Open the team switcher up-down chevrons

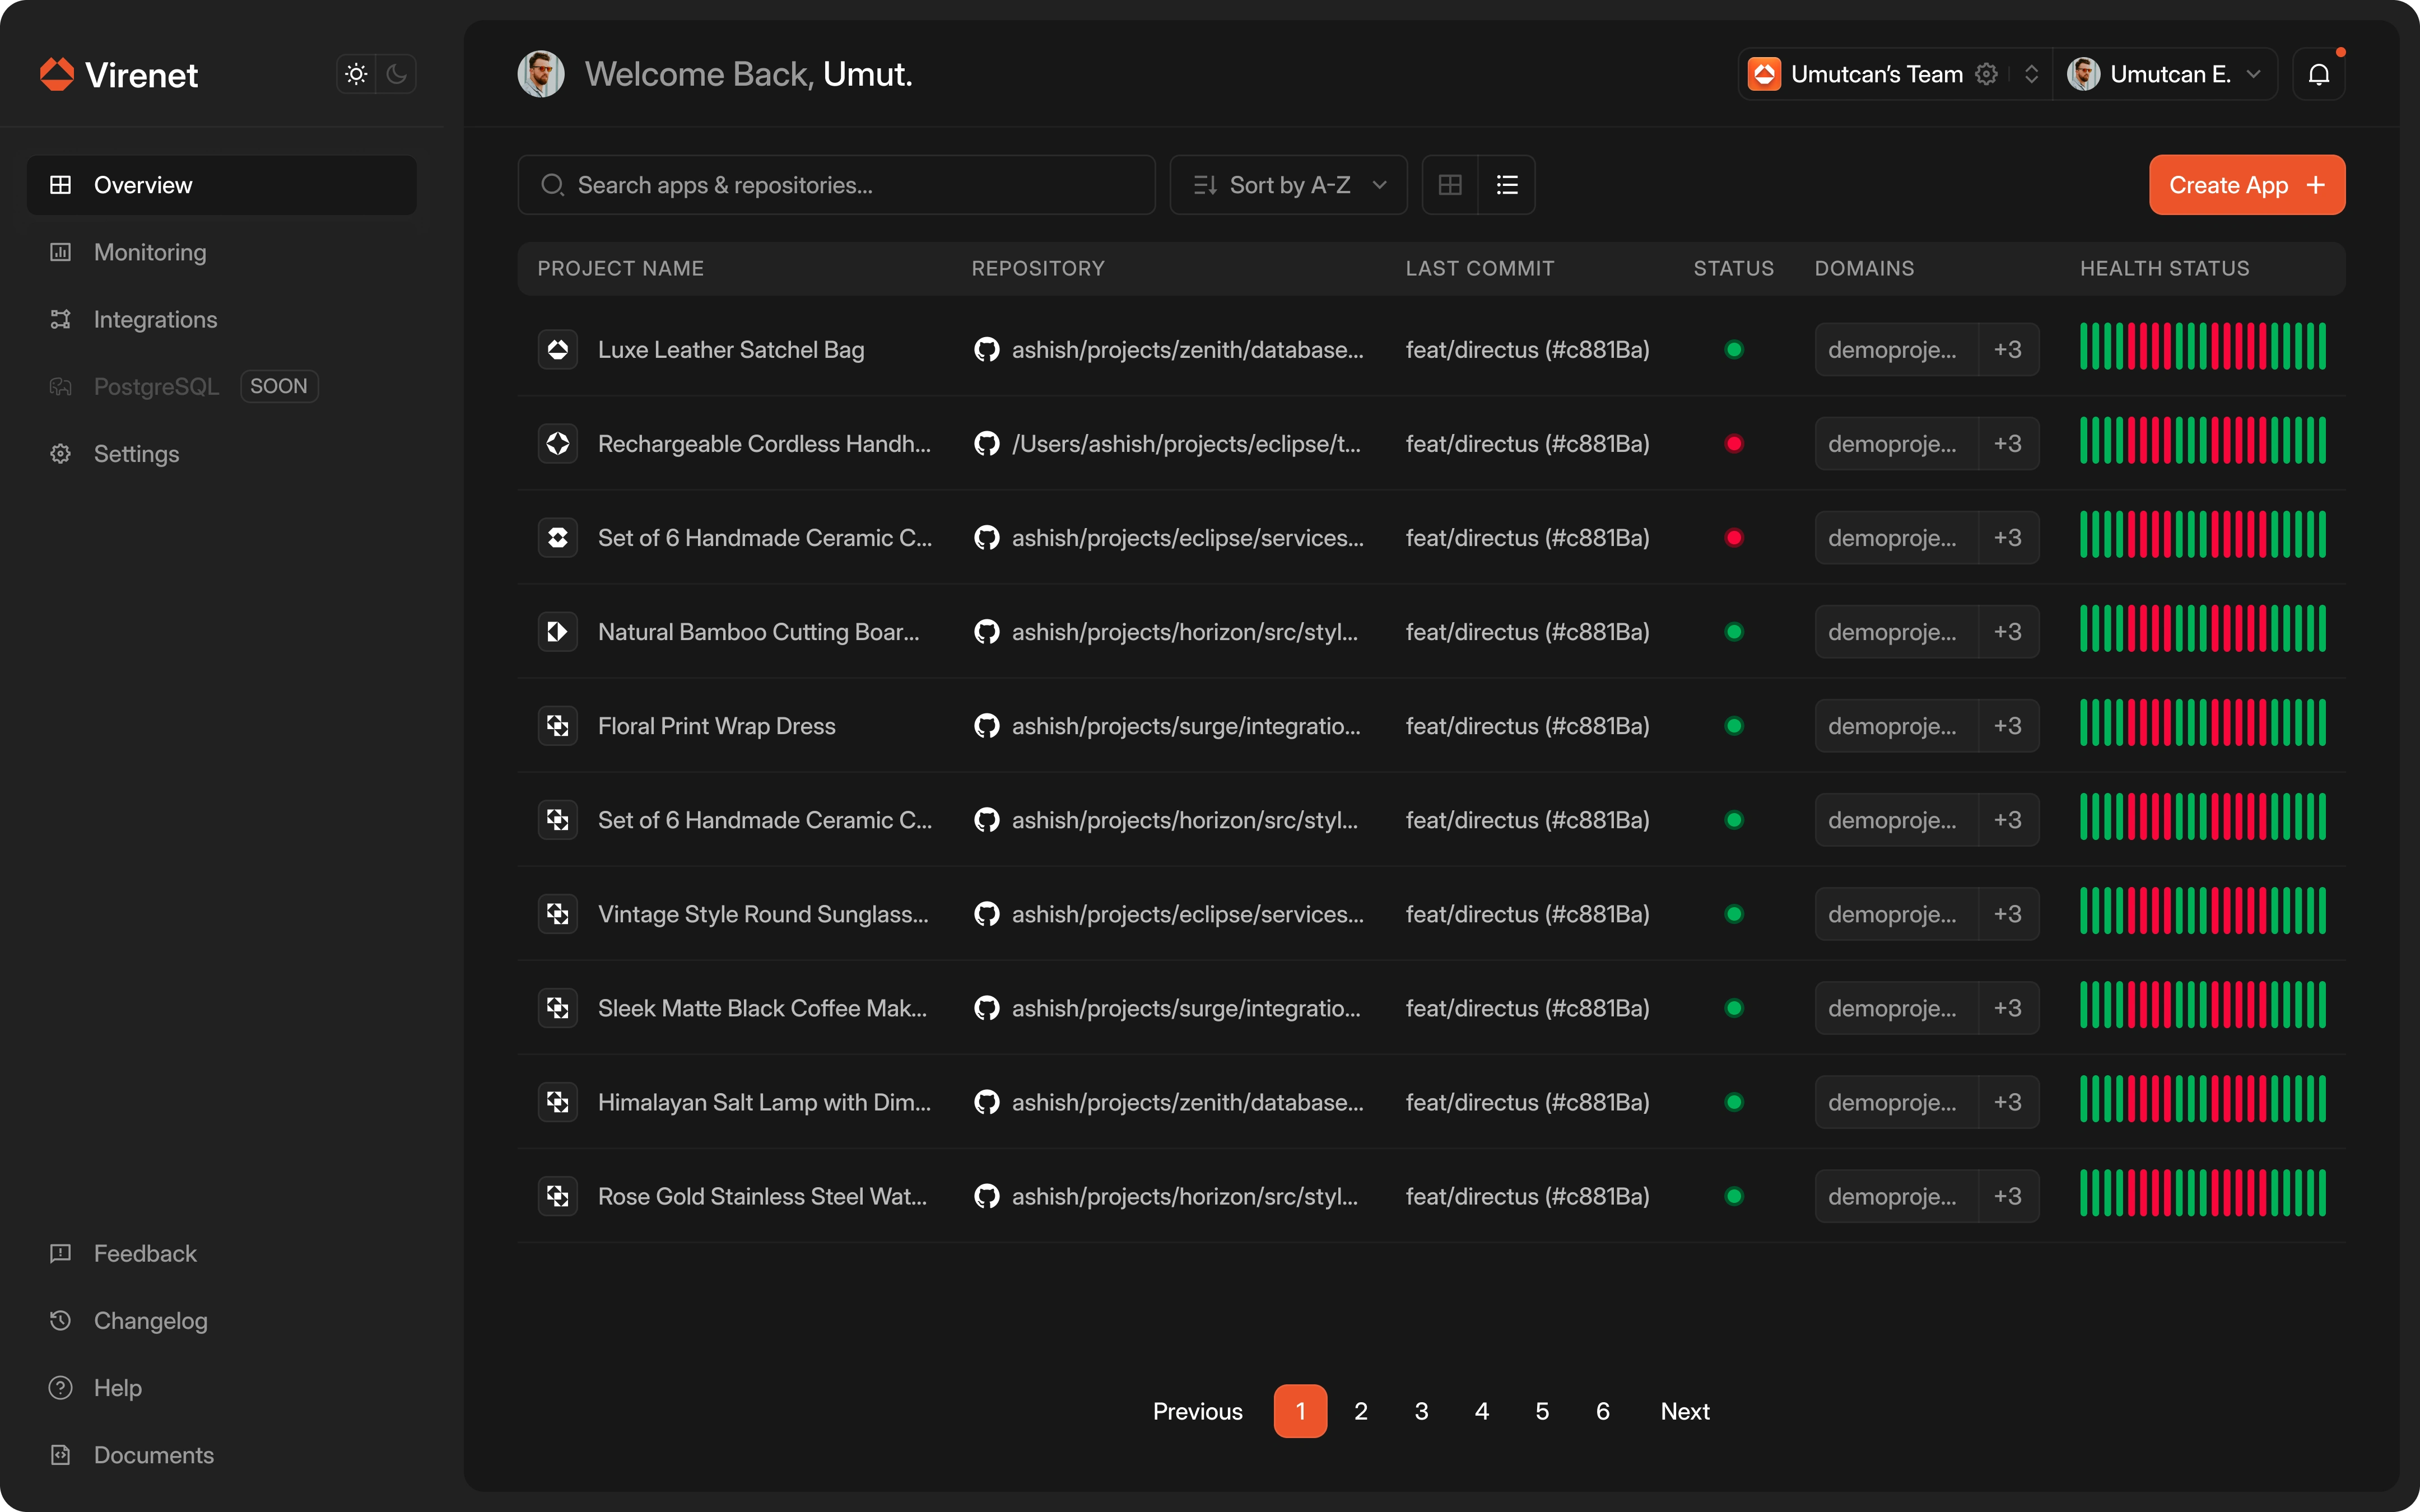click(2031, 74)
